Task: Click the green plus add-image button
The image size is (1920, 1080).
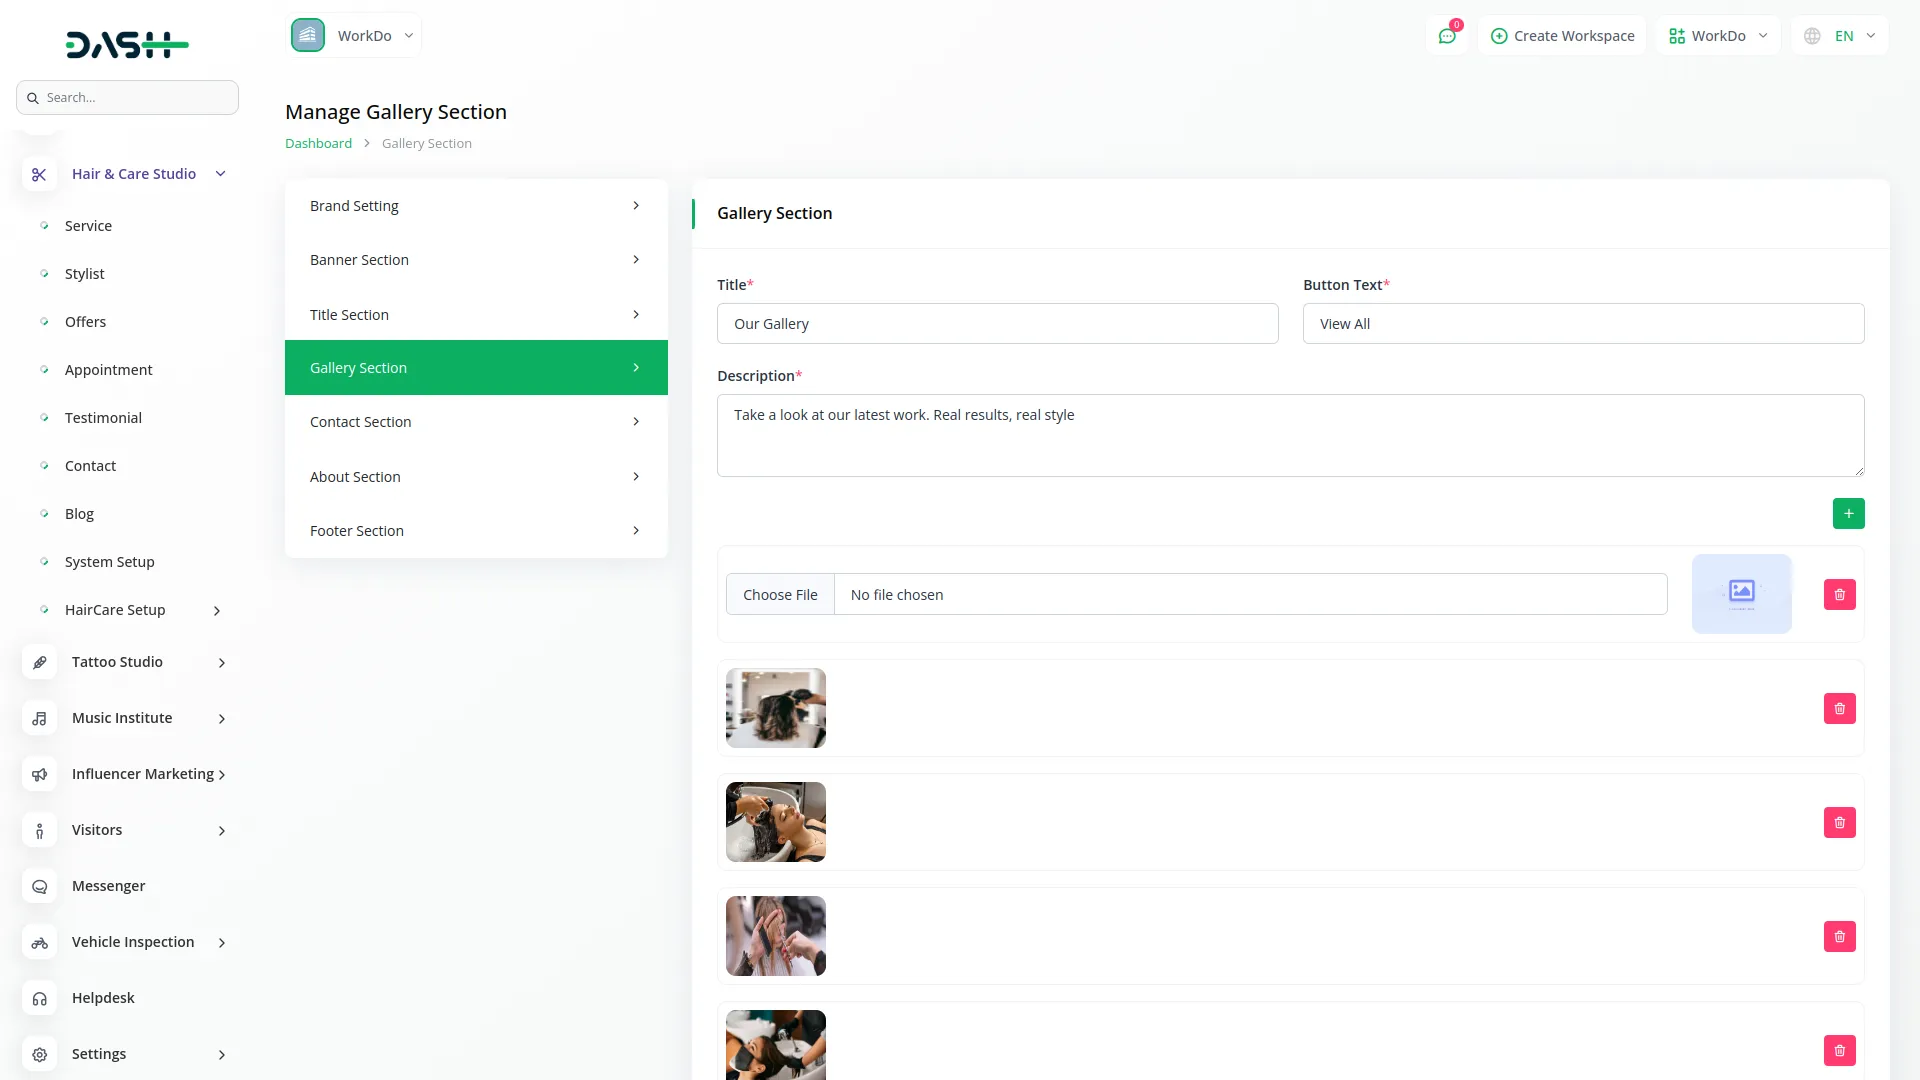Action: click(x=1848, y=513)
